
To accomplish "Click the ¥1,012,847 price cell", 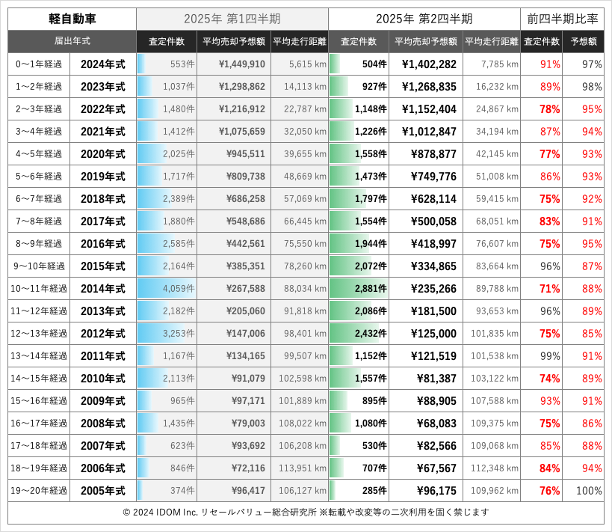I will (426, 132).
